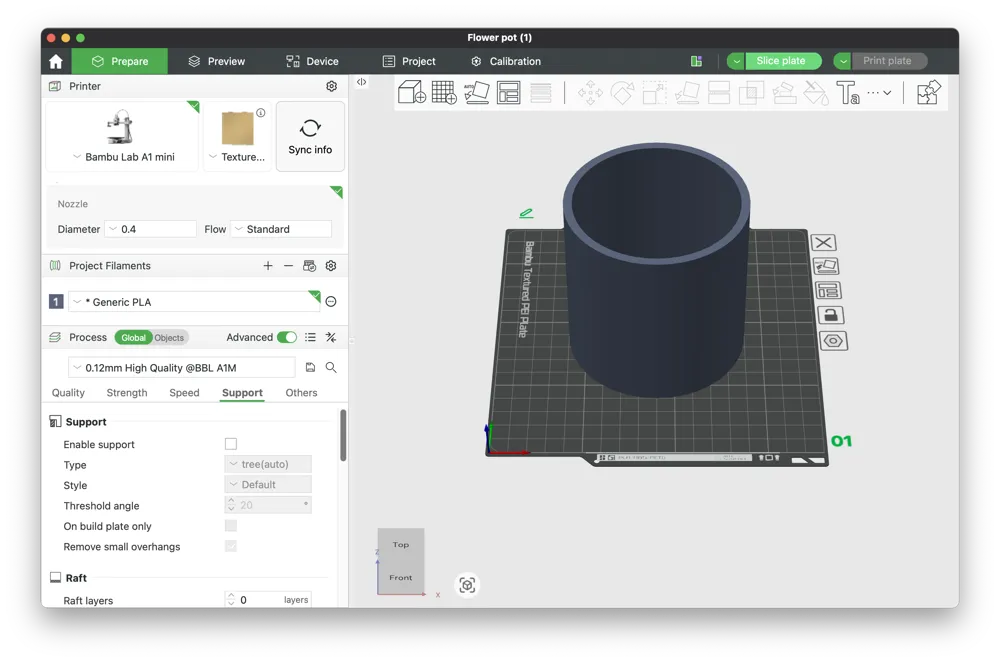Select the Rotate tool
Screen dimensions: 1000x662
pos(622,93)
